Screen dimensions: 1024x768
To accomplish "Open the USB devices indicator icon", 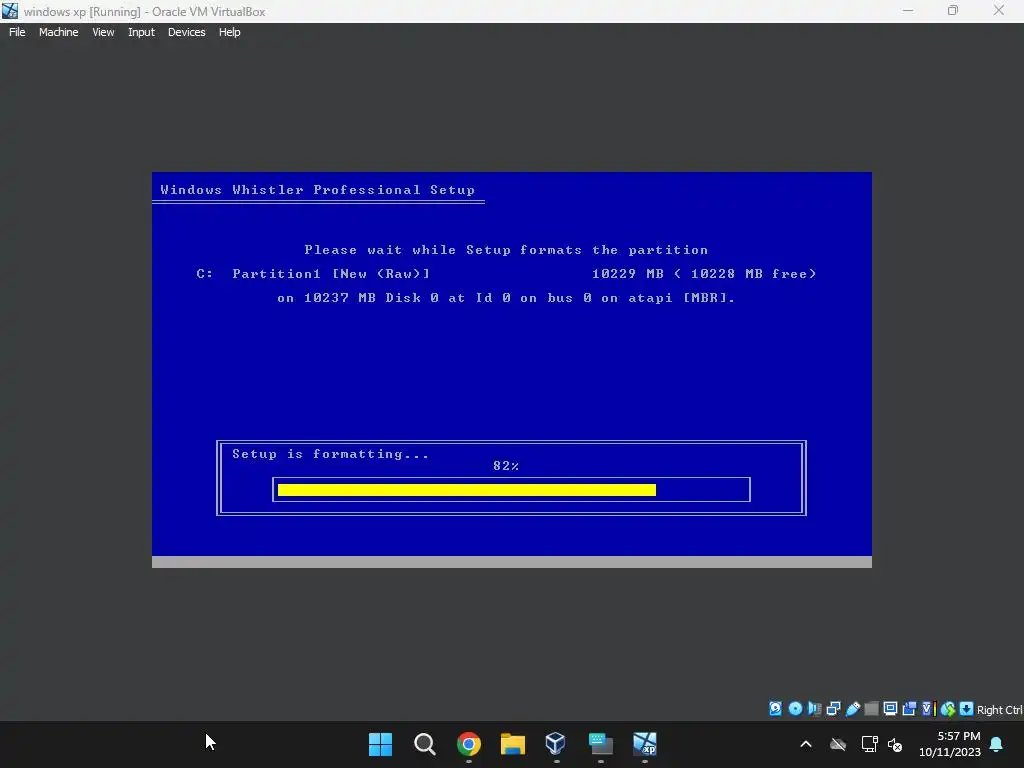I will coord(852,709).
